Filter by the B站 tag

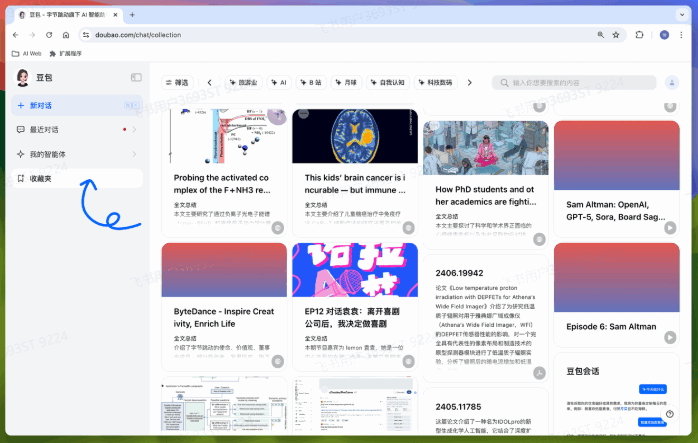[311, 82]
